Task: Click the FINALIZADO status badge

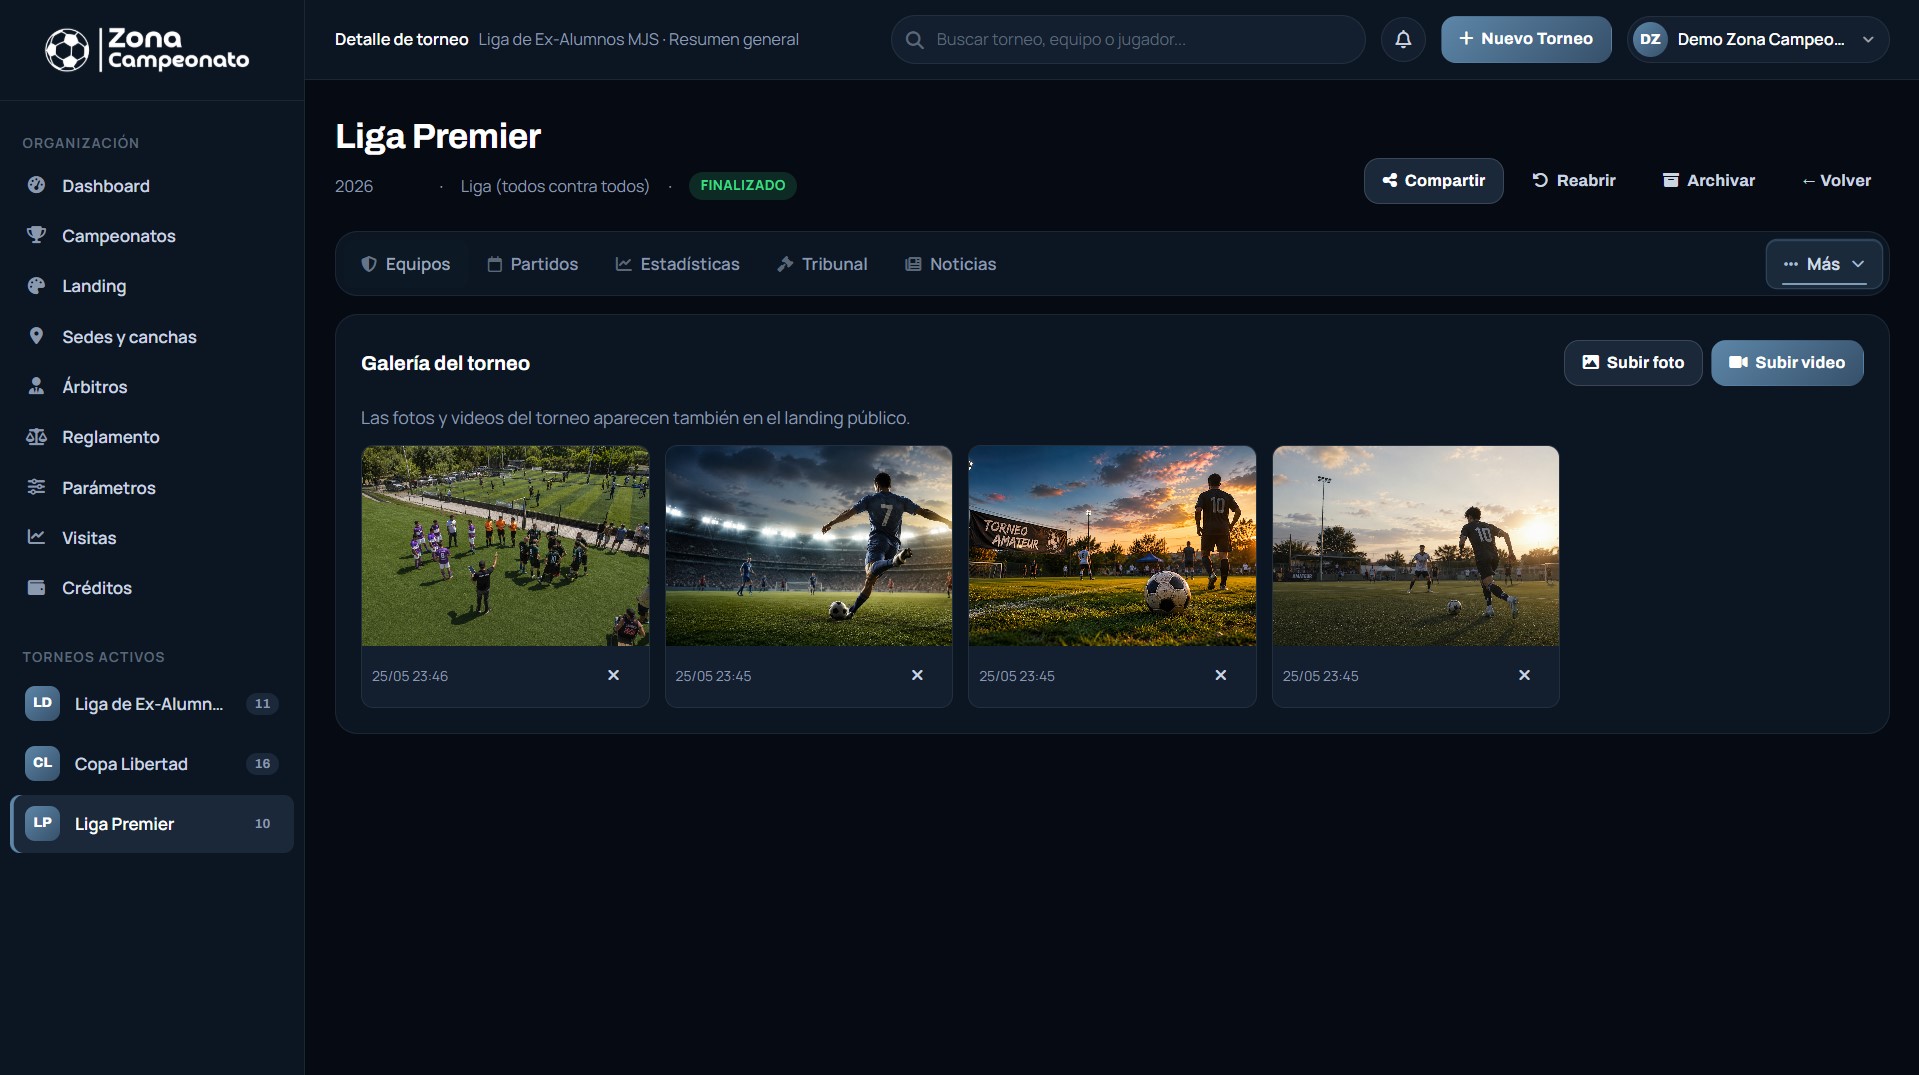Action: tap(743, 186)
